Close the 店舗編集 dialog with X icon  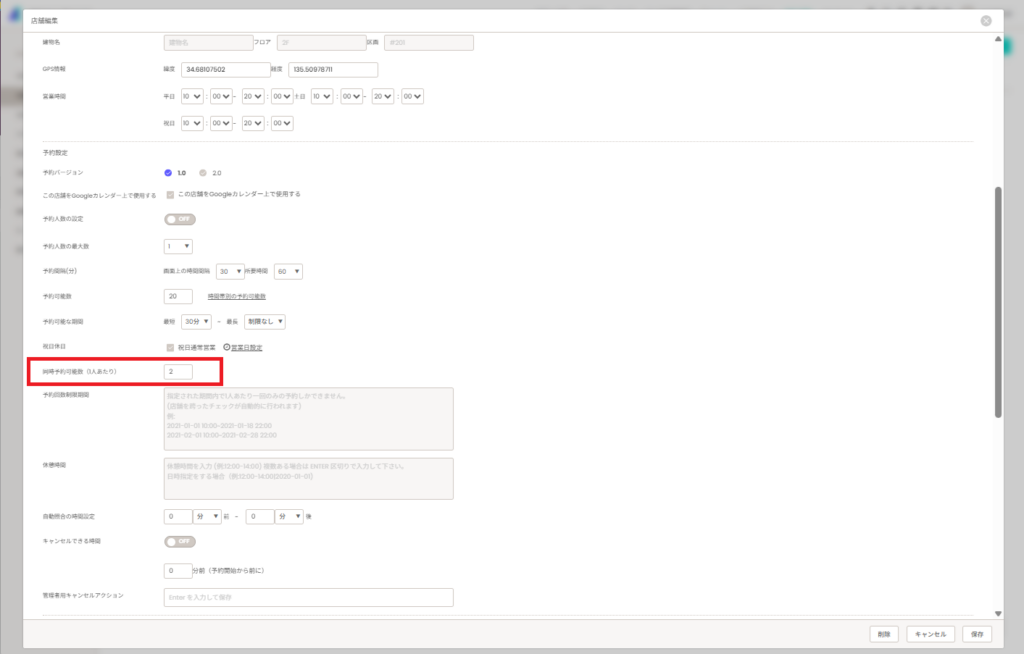[x=986, y=20]
